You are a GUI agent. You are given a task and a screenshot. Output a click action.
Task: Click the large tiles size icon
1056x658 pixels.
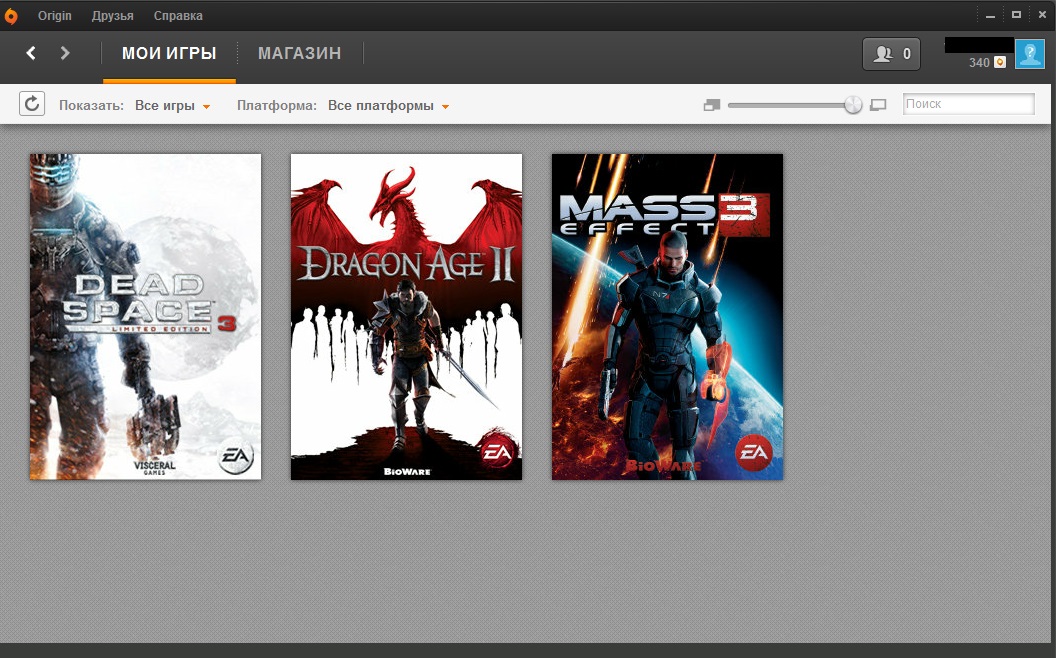pyautogui.click(x=878, y=105)
